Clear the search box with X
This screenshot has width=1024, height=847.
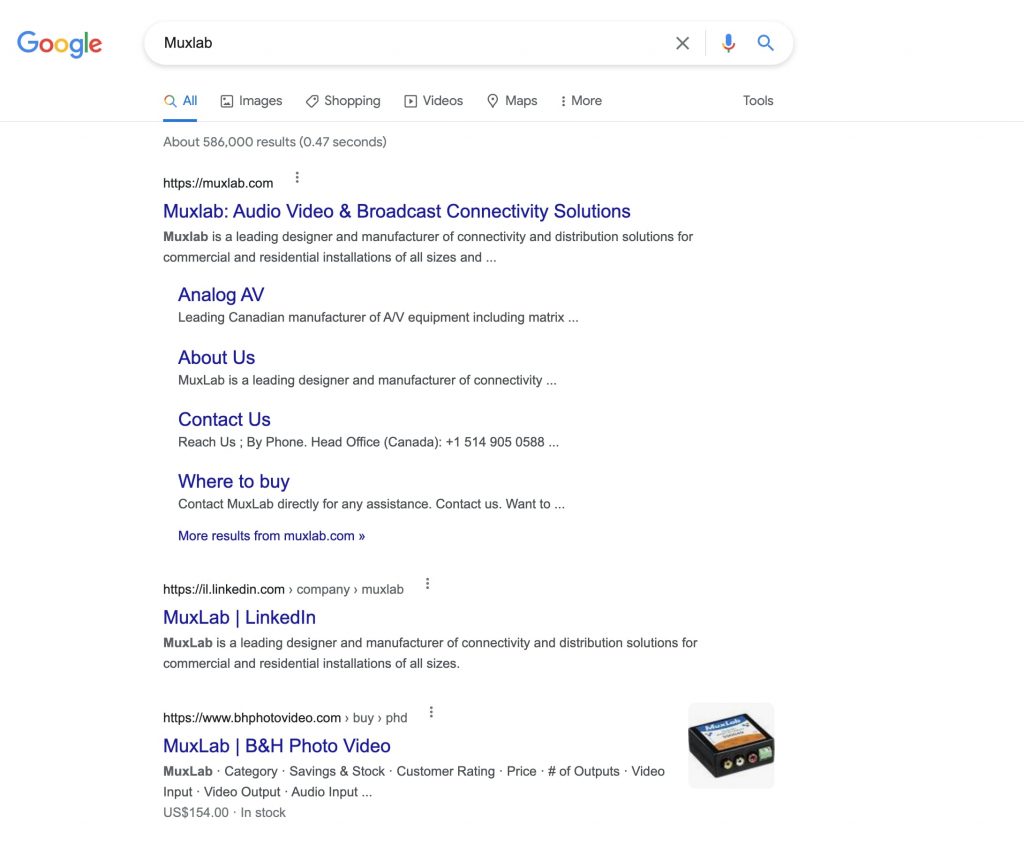pos(682,43)
